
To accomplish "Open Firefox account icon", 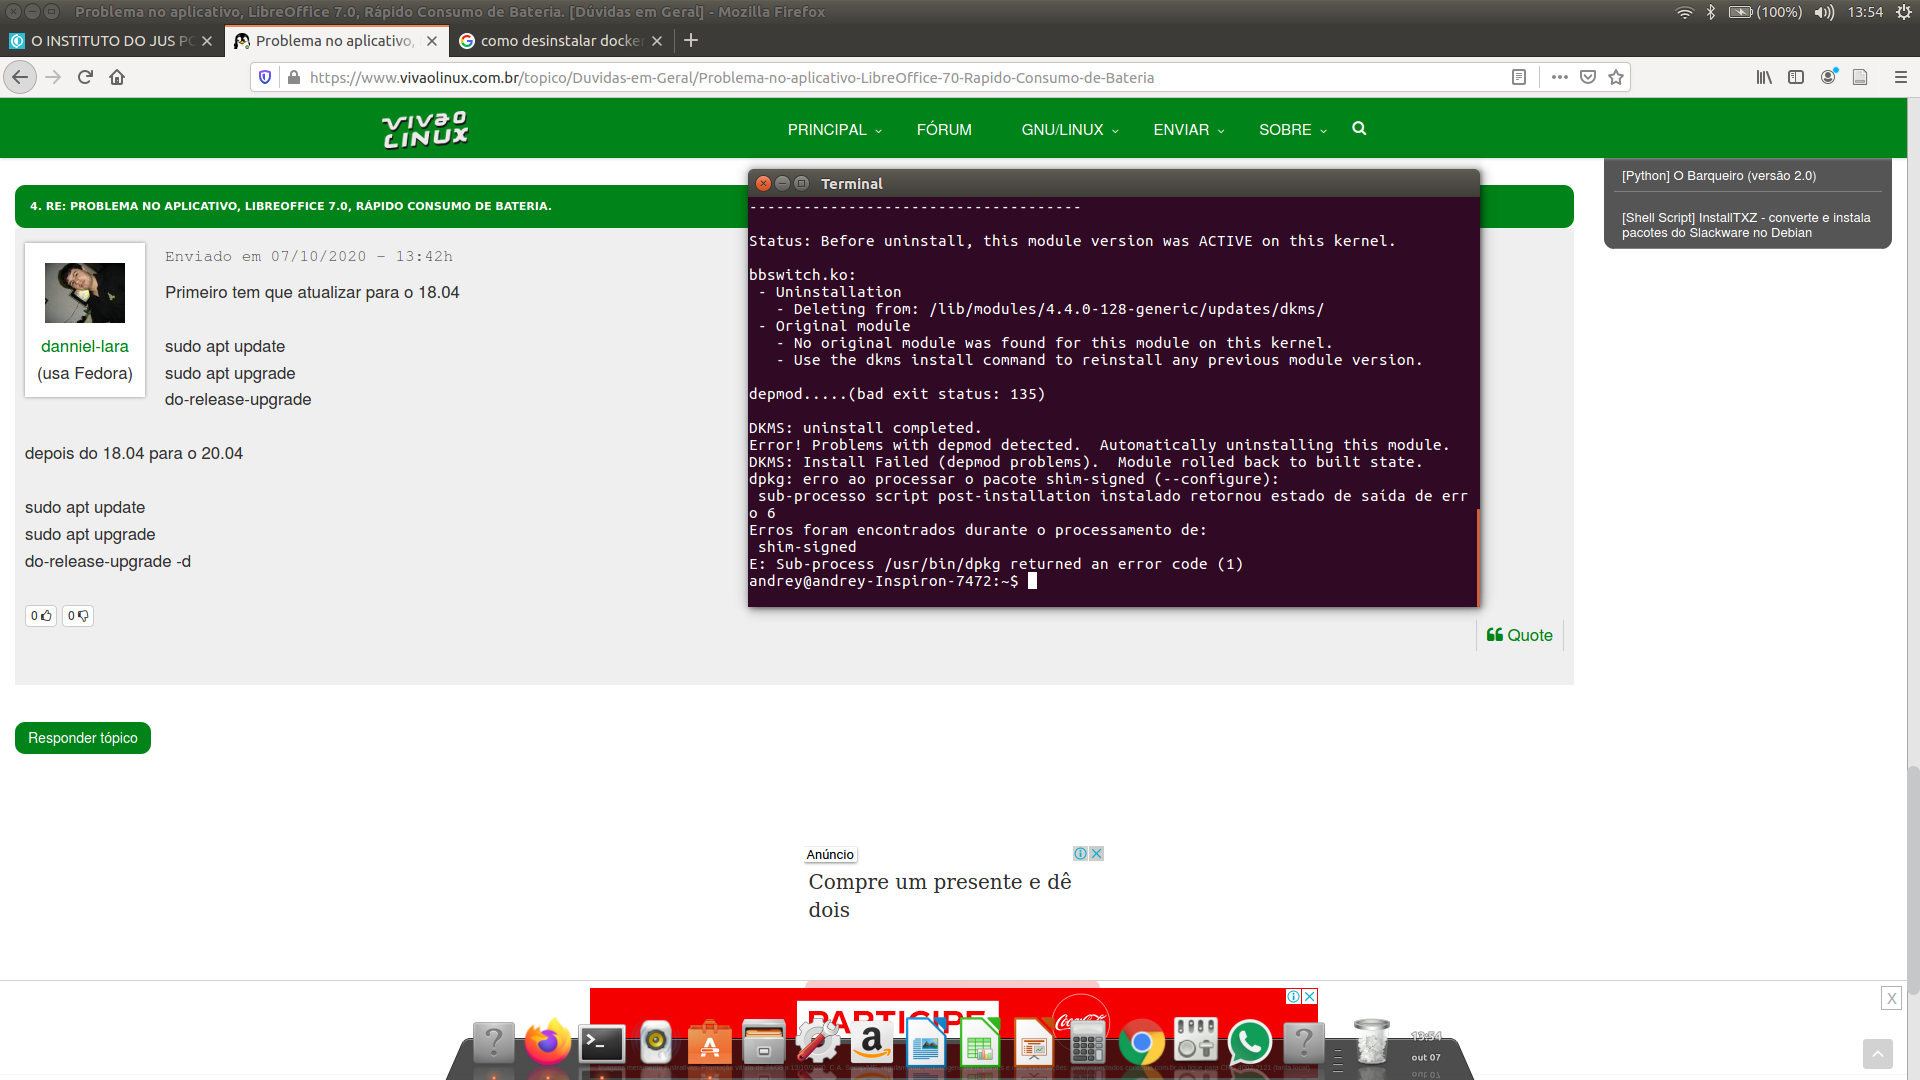I will (x=1828, y=77).
